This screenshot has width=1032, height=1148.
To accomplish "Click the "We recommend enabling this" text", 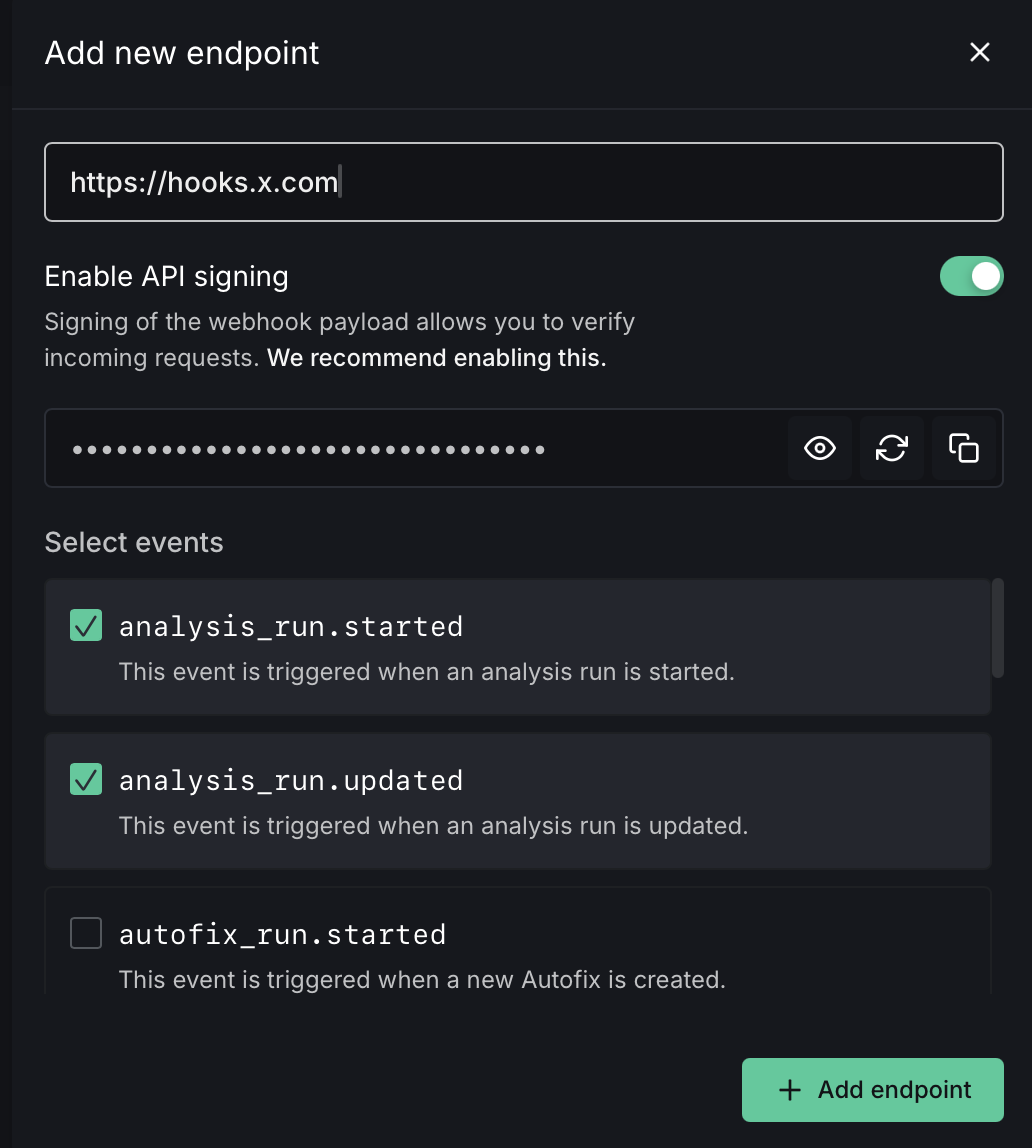I will click(437, 358).
